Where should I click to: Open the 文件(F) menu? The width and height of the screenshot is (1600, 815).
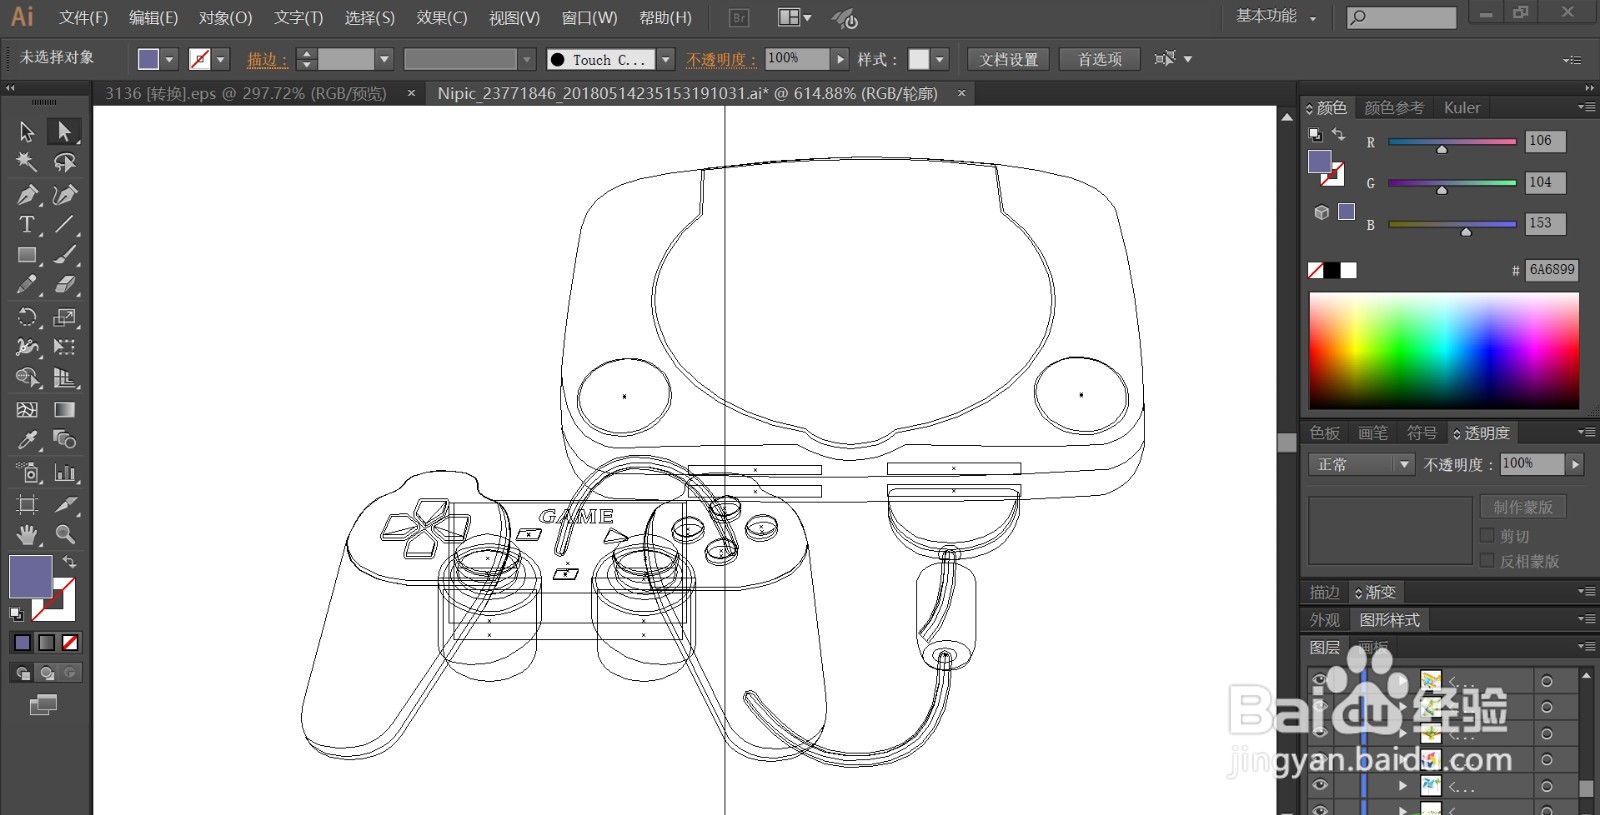click(83, 17)
